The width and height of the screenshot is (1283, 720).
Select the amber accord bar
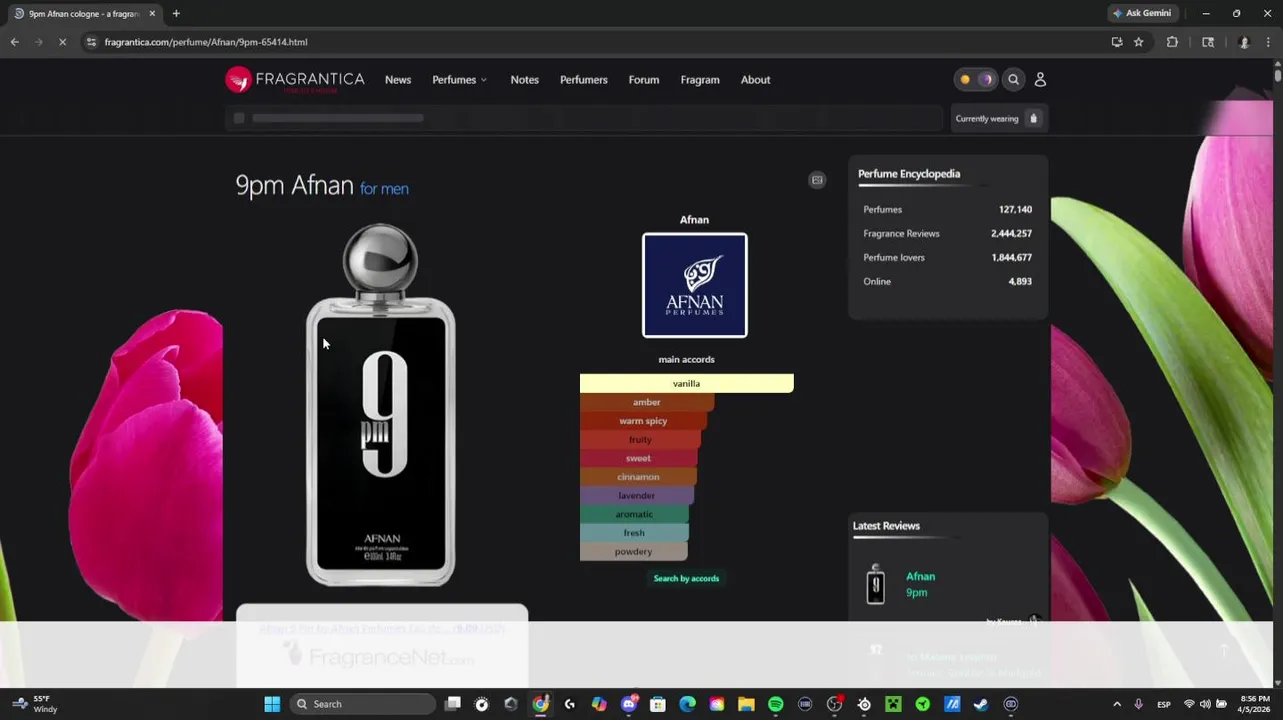click(647, 402)
